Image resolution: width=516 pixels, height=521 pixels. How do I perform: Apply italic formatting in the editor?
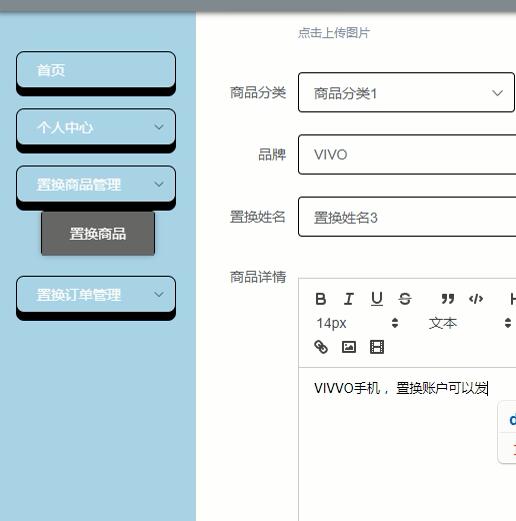[x=349, y=299]
